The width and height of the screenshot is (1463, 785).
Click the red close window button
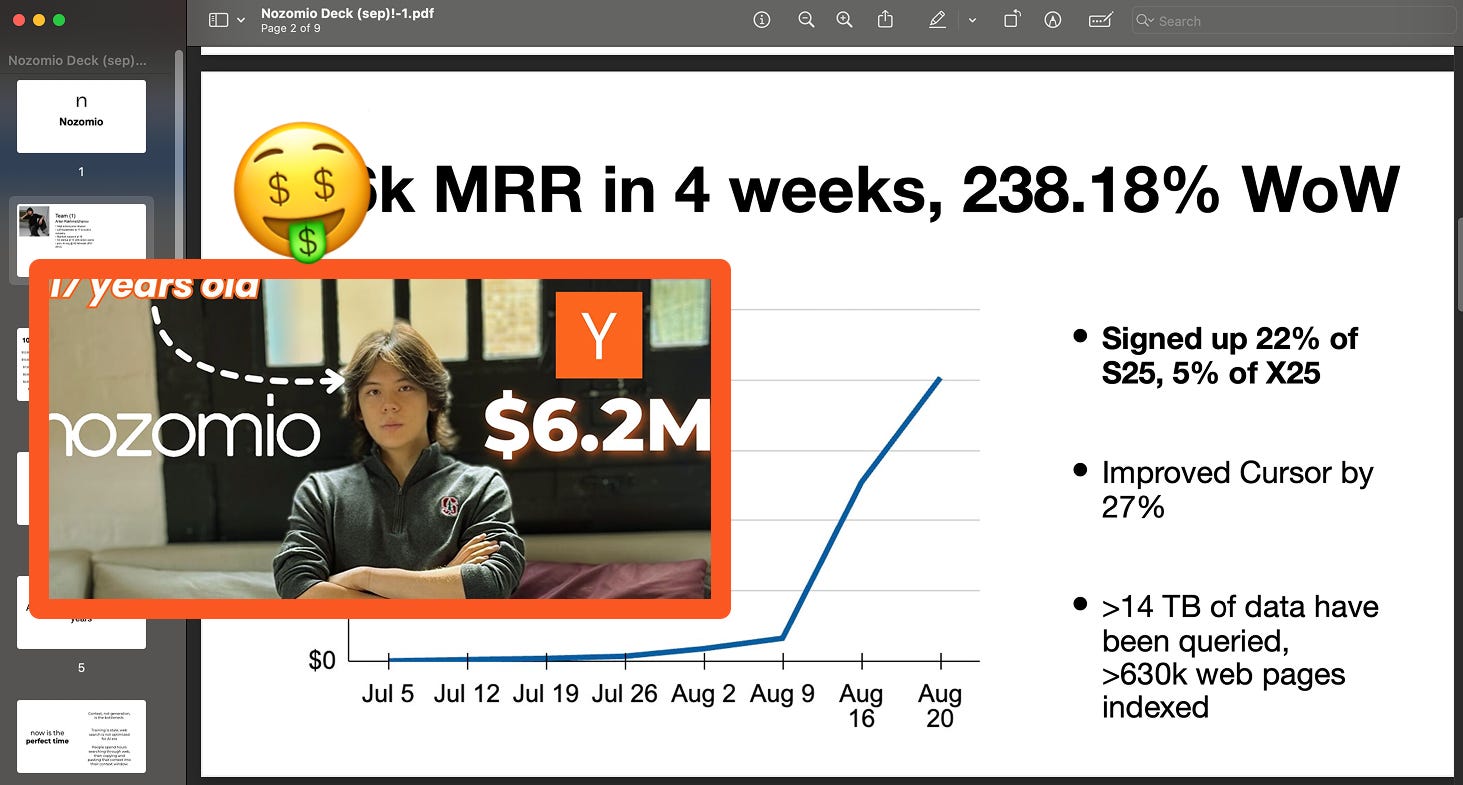click(20, 20)
